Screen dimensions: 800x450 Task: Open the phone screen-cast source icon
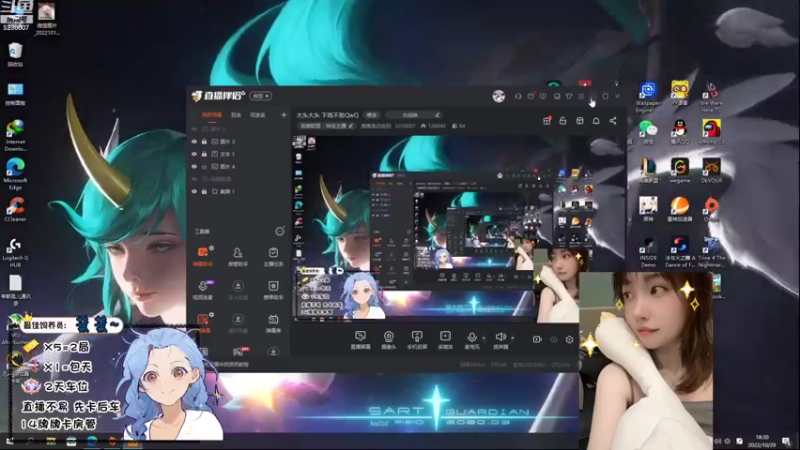(417, 339)
